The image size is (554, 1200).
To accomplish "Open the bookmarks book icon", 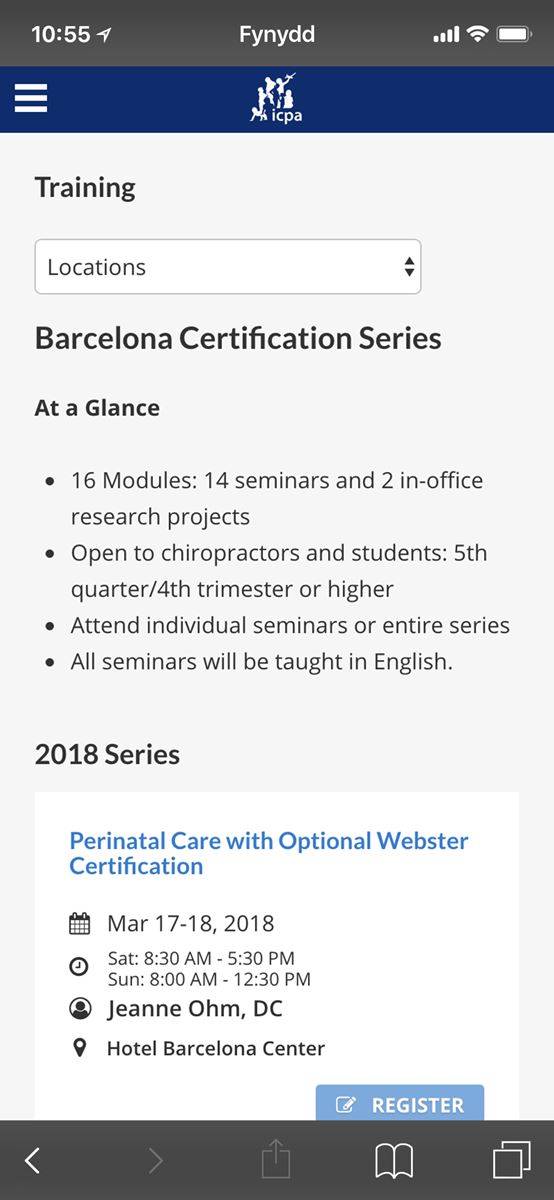I will (x=394, y=1161).
